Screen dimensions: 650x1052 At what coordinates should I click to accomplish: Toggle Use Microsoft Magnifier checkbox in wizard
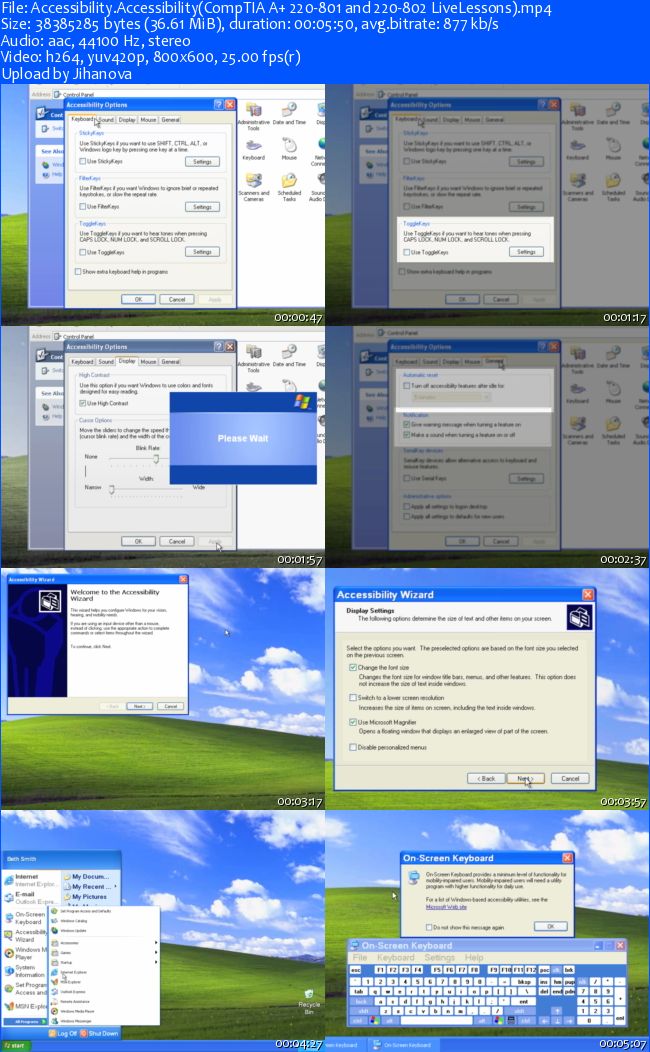point(353,722)
